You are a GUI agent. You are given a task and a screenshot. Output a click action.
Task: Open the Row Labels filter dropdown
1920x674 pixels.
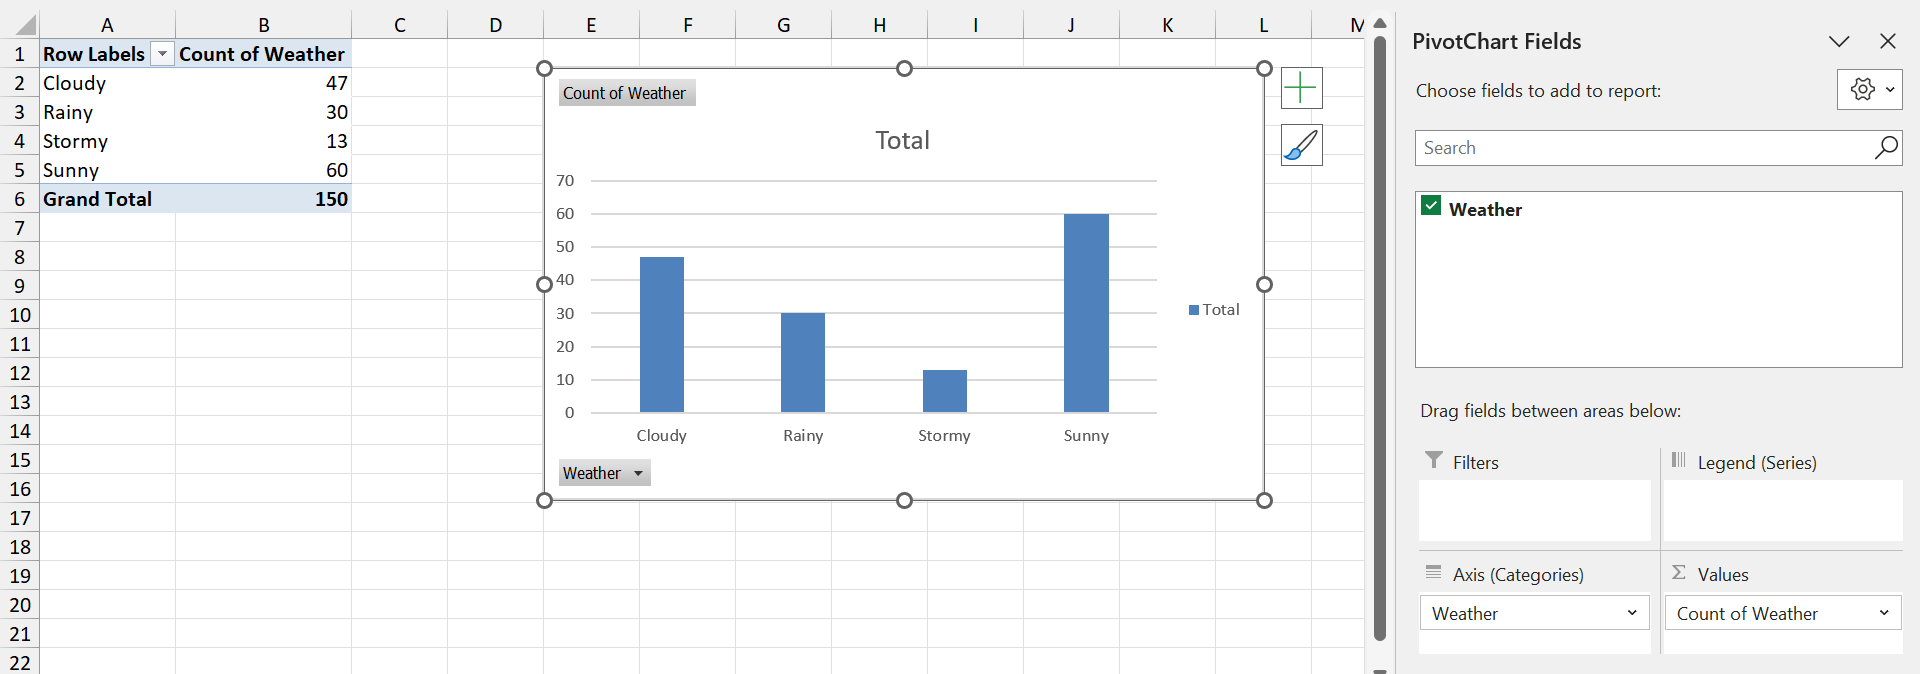pos(162,55)
